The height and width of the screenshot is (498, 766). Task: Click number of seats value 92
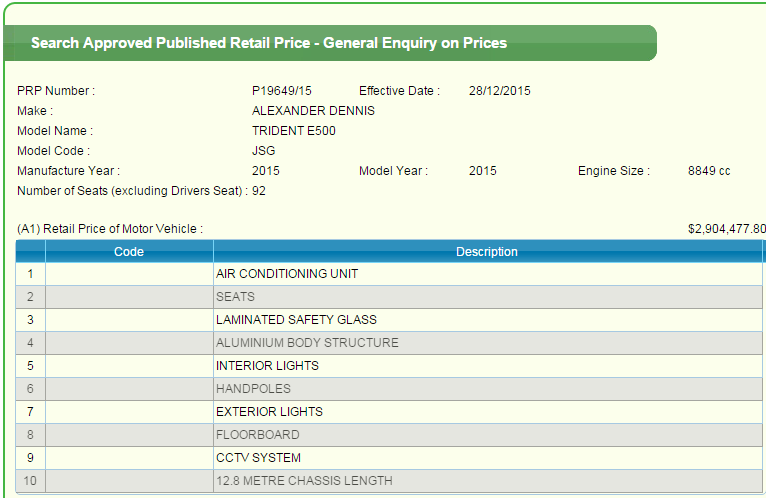(x=259, y=191)
